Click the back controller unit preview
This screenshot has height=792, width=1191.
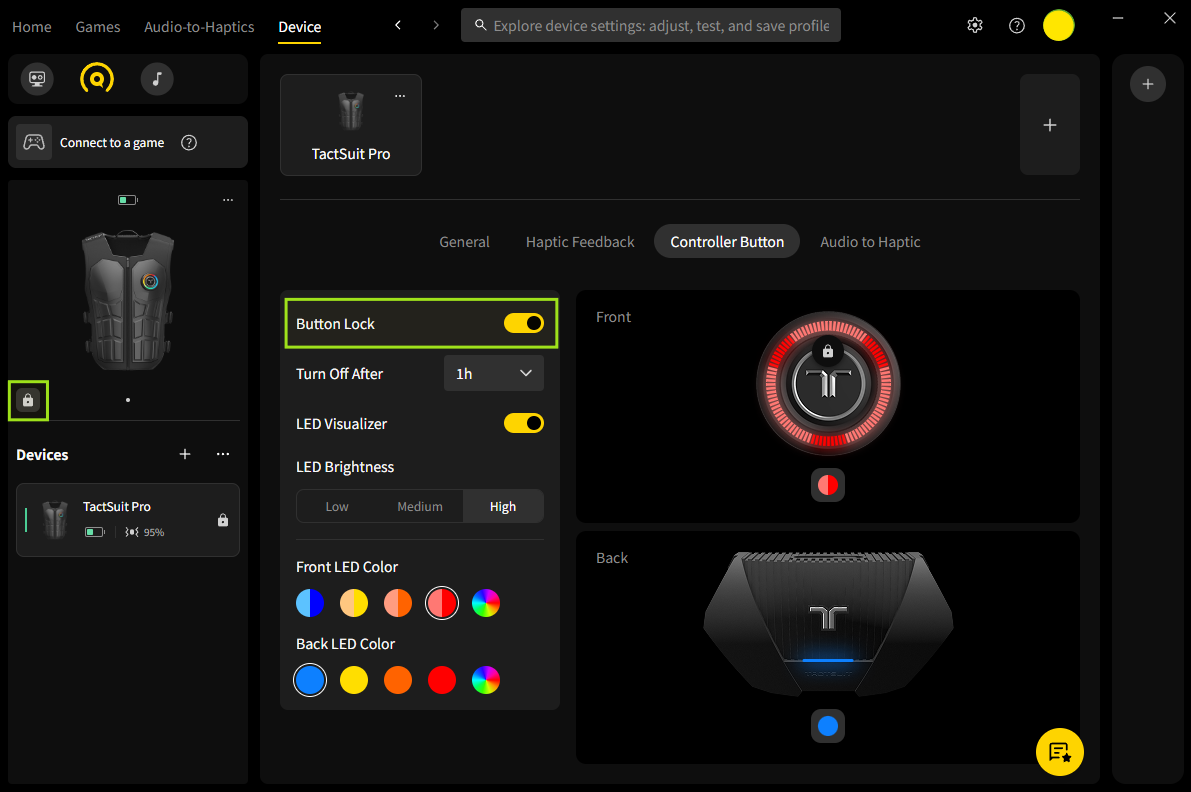(828, 623)
